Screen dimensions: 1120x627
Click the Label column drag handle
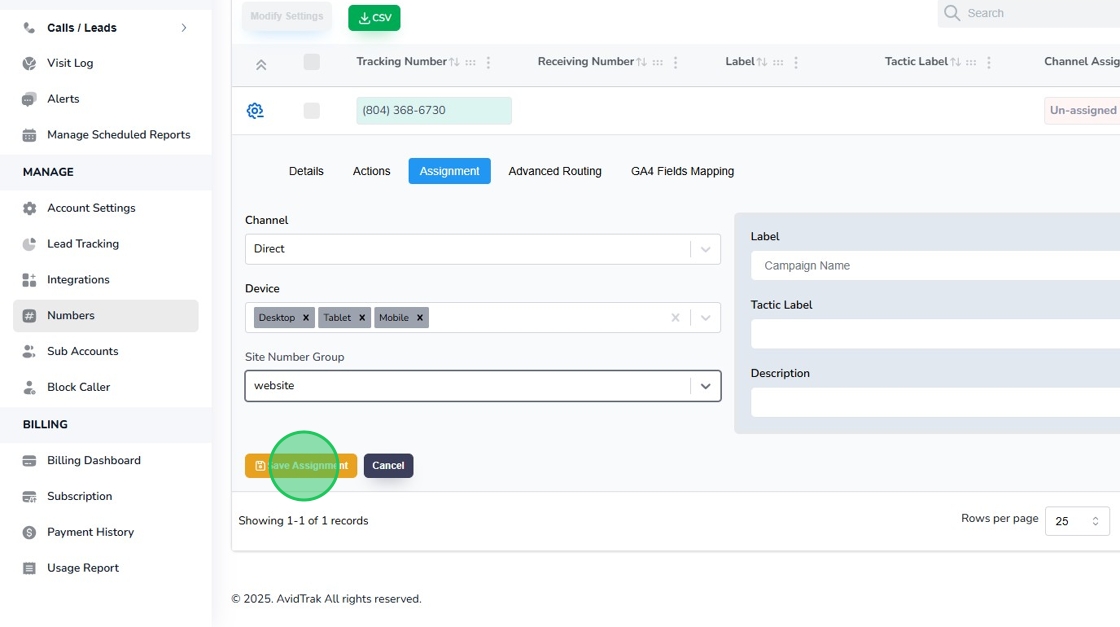[778, 63]
